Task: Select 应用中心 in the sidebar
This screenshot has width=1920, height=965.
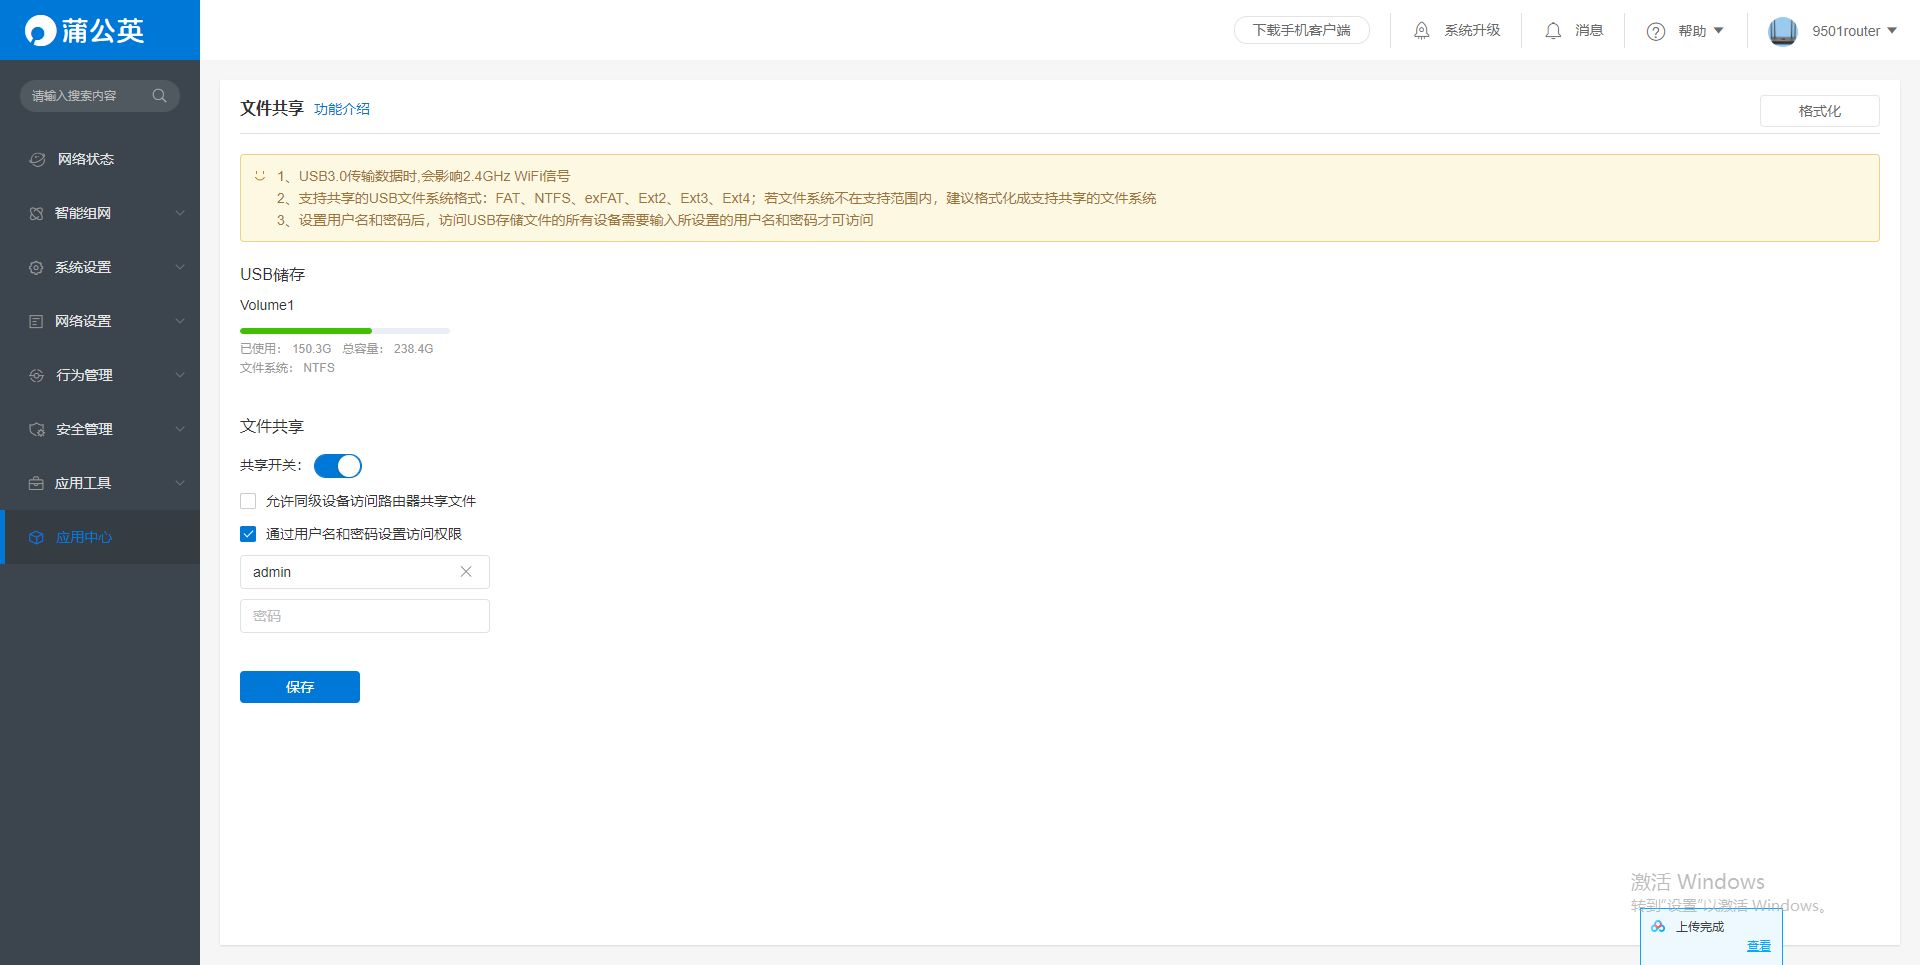Action: coord(84,537)
